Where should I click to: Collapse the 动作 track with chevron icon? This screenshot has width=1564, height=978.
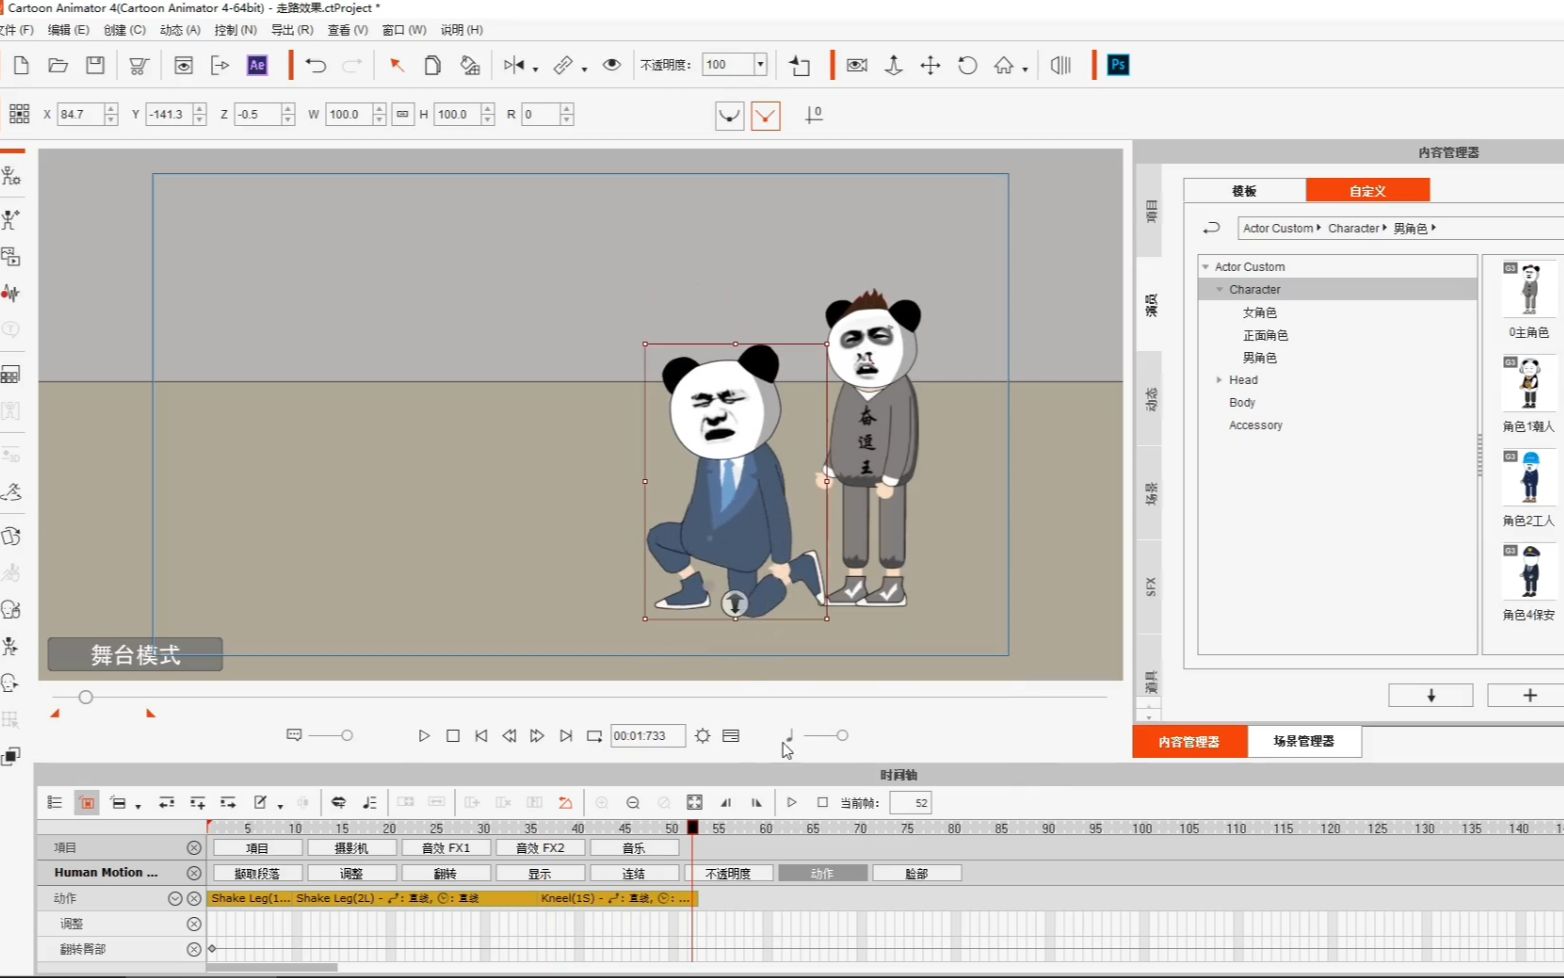(x=175, y=898)
